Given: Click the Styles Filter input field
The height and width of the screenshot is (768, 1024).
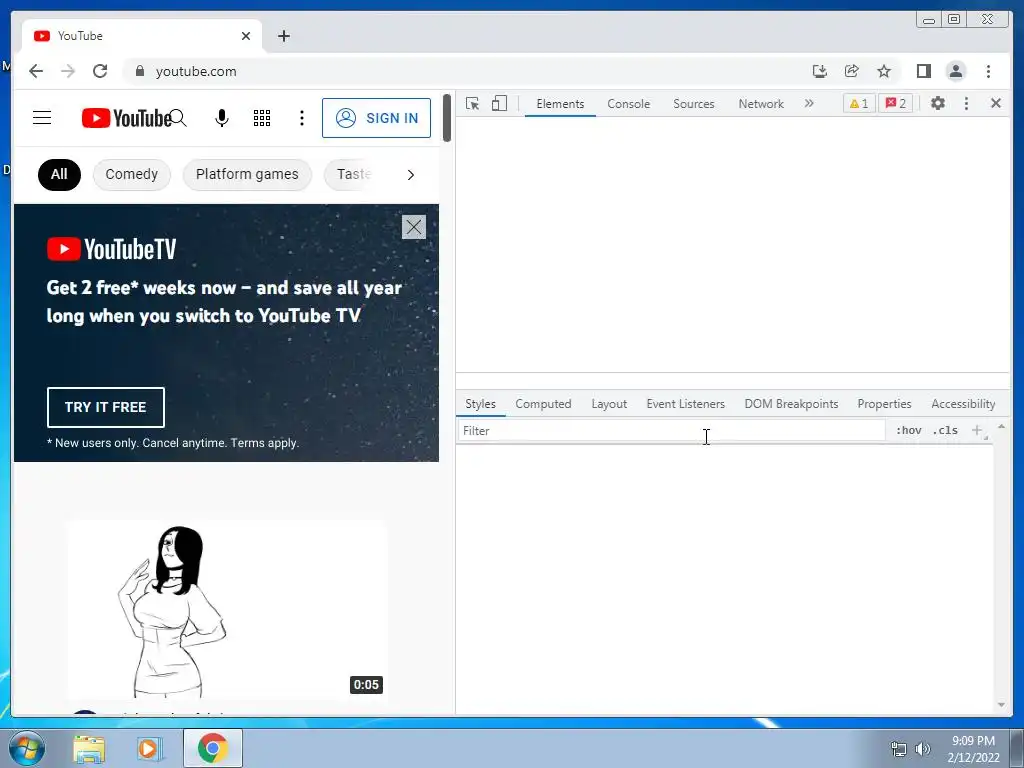Looking at the screenshot, I should coord(671,431).
